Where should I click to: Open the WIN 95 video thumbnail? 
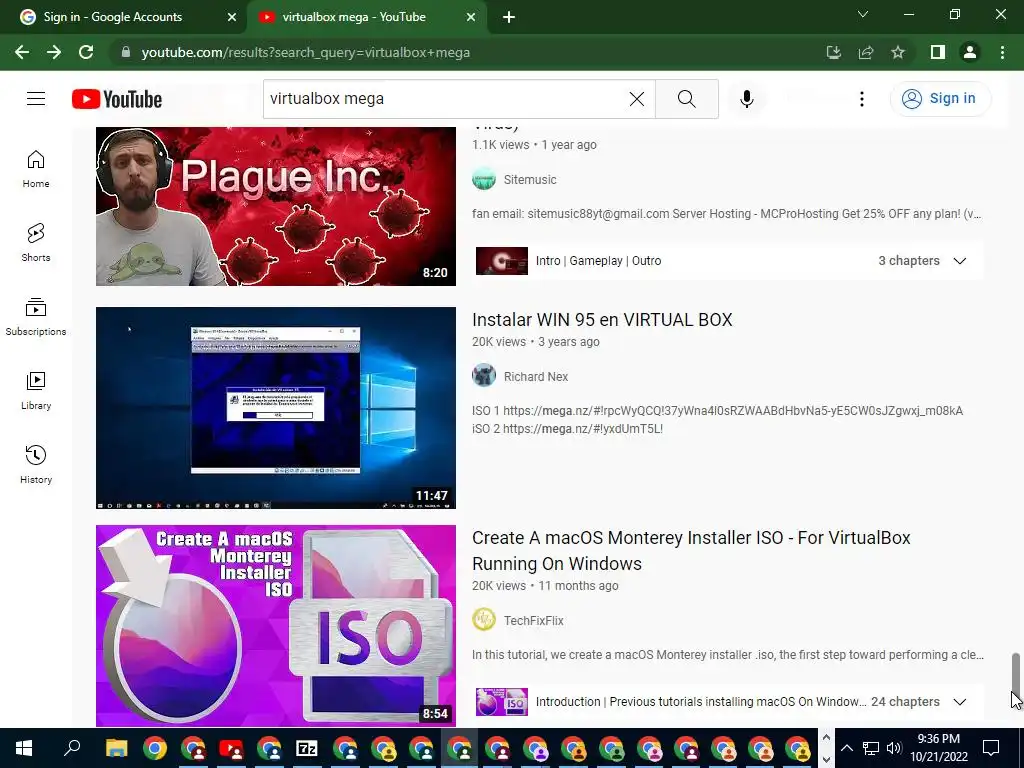click(276, 408)
